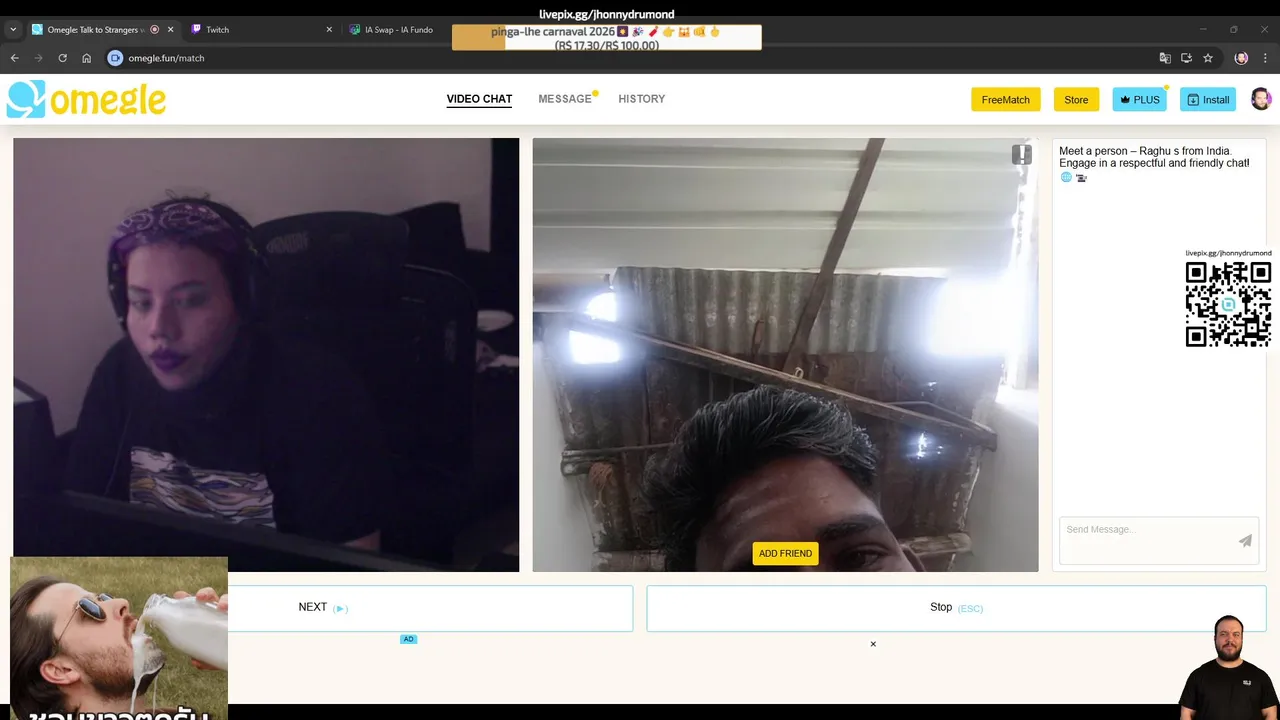Go back with browser back arrow
The width and height of the screenshot is (1280, 720).
pos(14,58)
